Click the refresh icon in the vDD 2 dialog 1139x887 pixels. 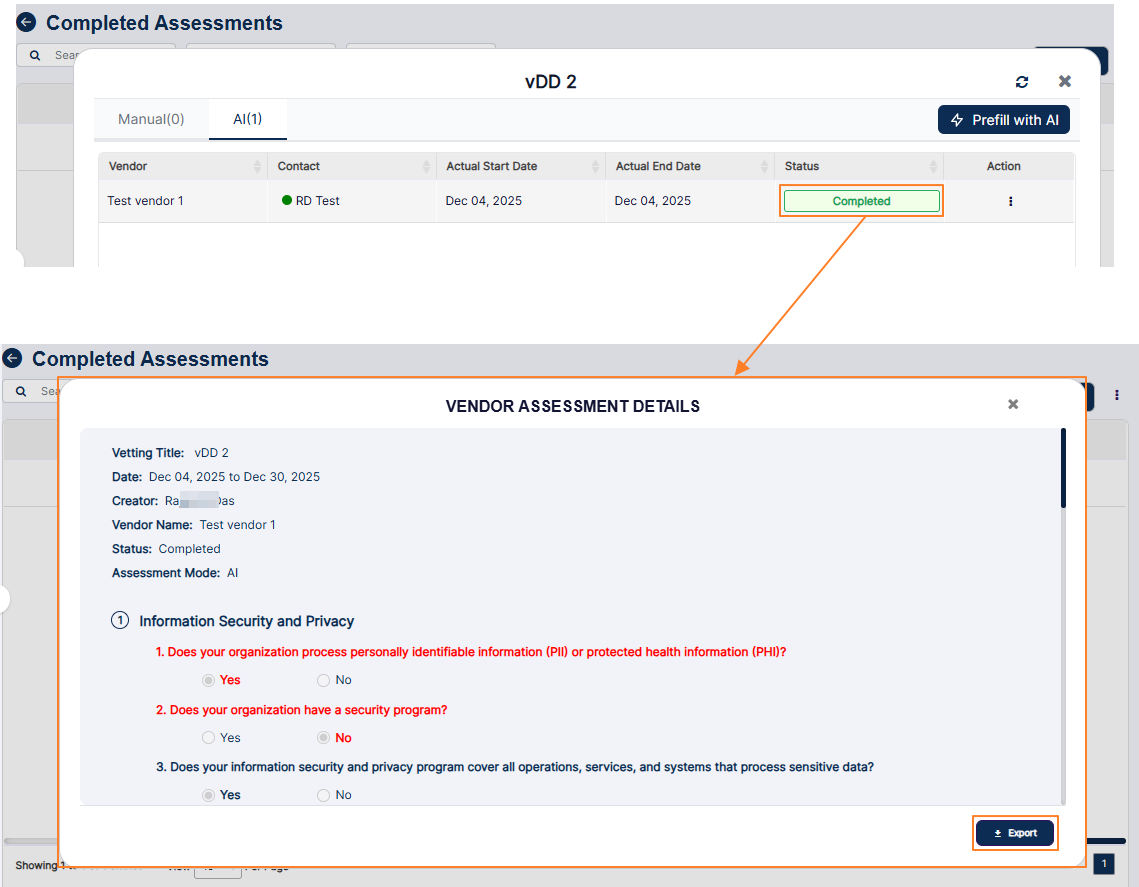pos(1021,81)
